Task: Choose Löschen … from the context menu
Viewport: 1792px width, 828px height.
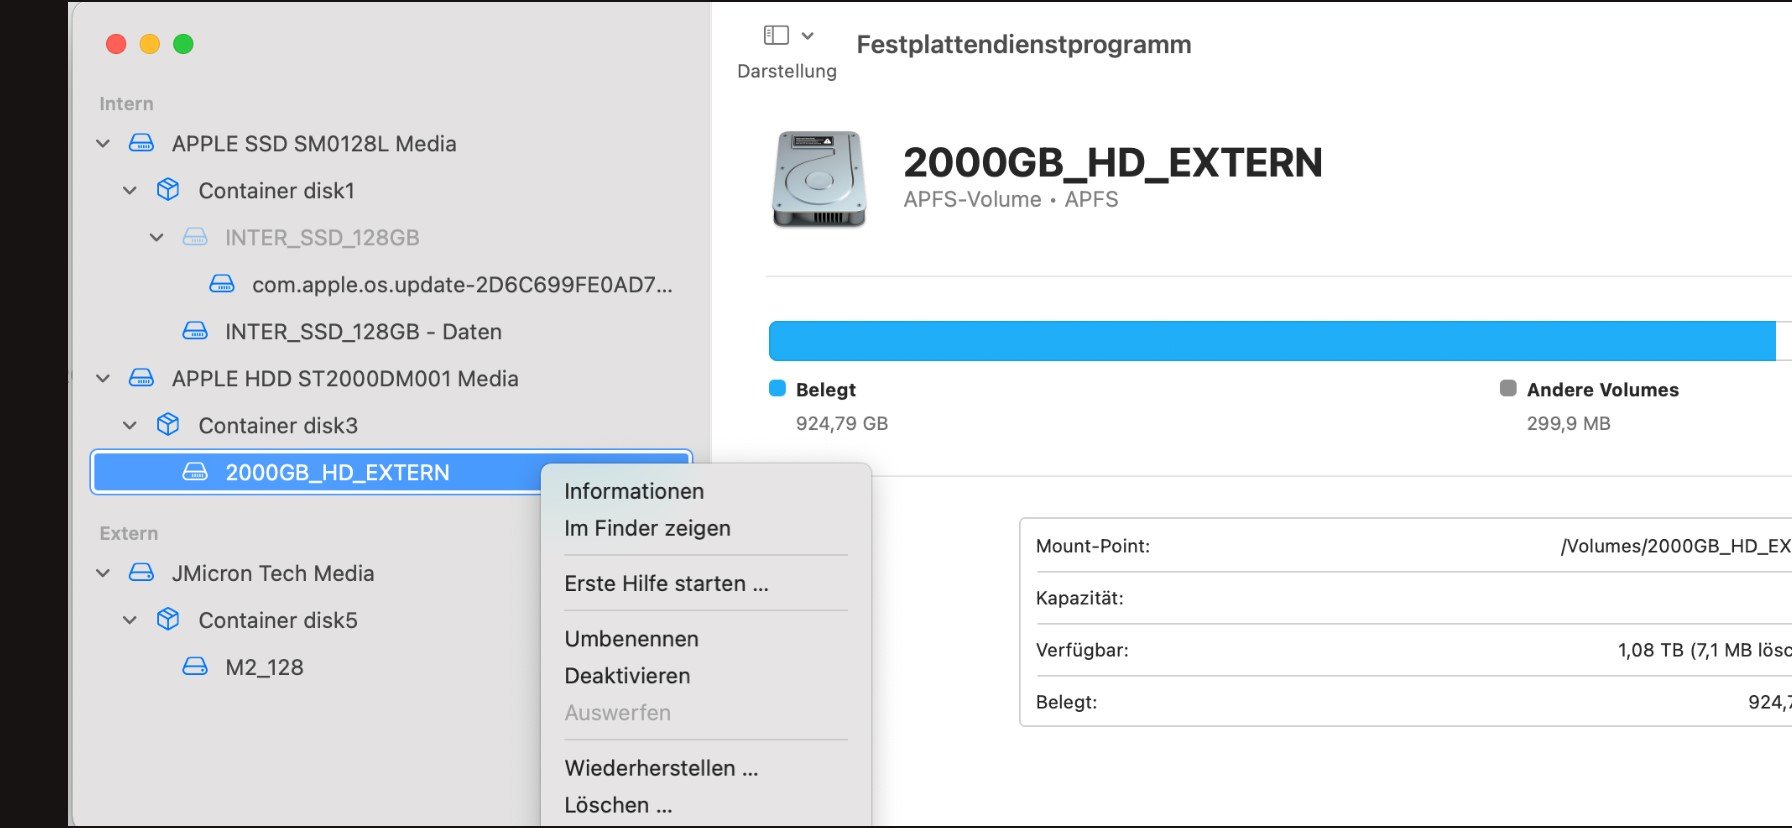Action: 618,805
